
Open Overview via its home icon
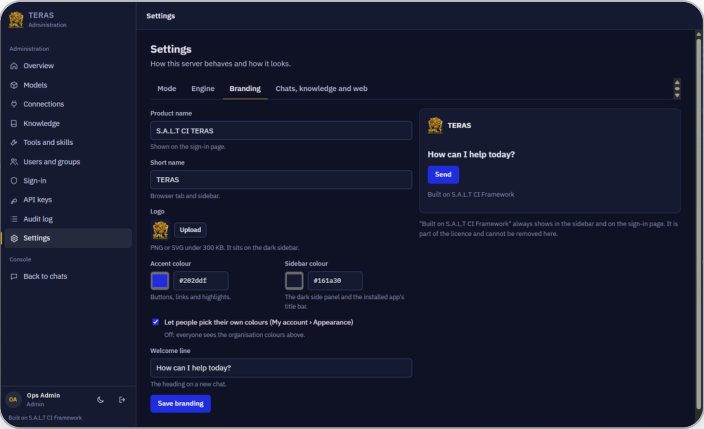click(x=14, y=66)
